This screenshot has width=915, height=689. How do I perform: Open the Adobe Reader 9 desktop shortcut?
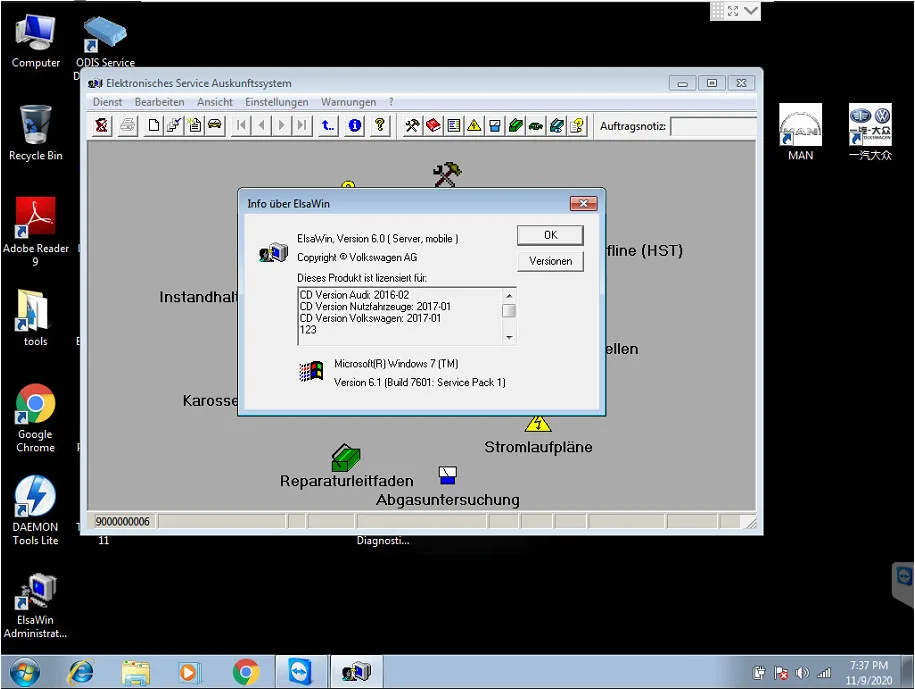coord(35,232)
